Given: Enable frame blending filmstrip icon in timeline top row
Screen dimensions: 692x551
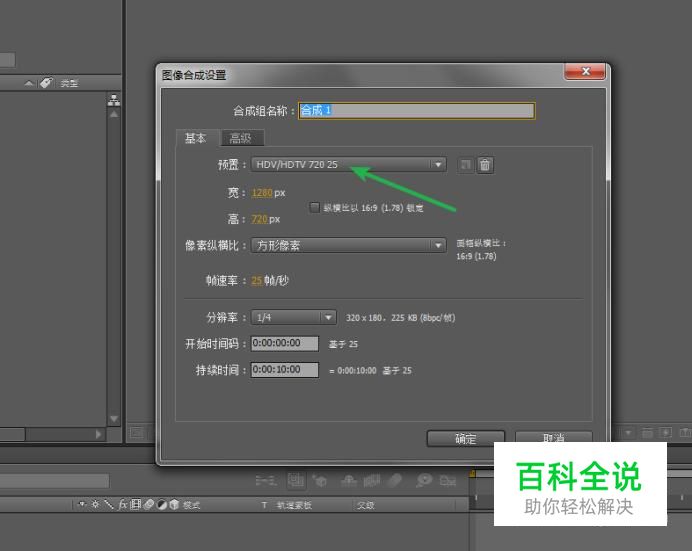Looking at the screenshot, I should coord(372,480).
